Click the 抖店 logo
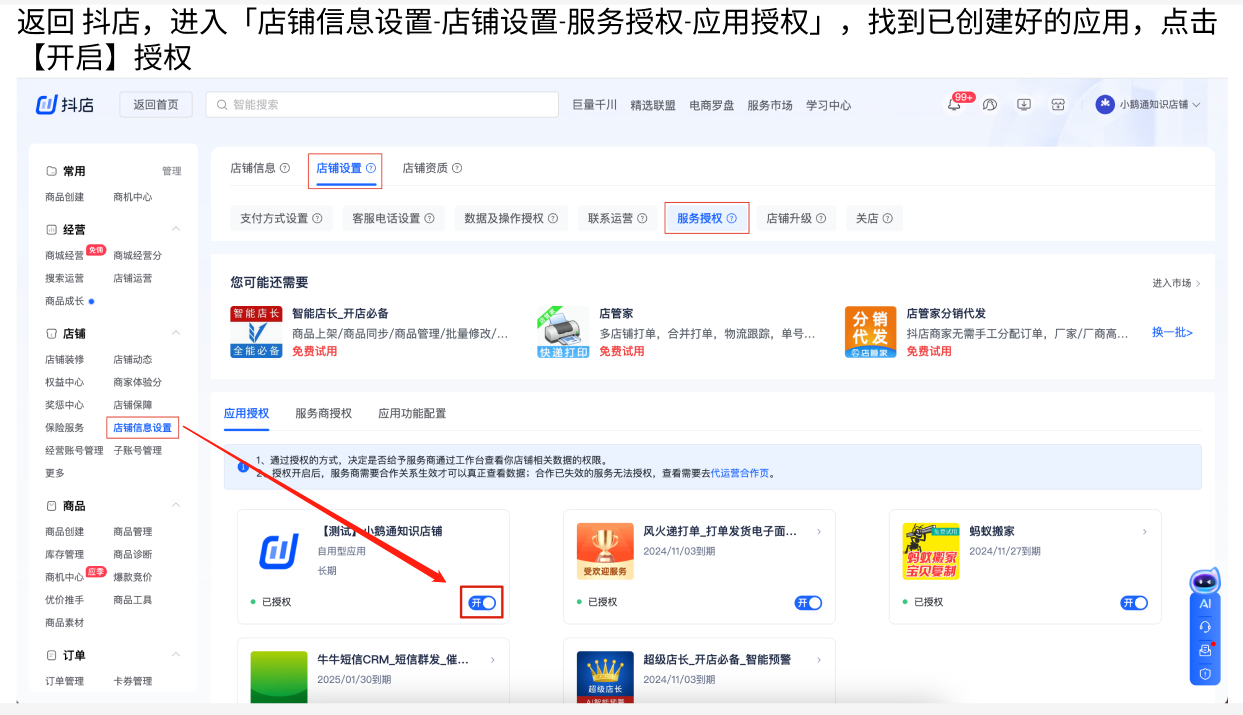 65,104
